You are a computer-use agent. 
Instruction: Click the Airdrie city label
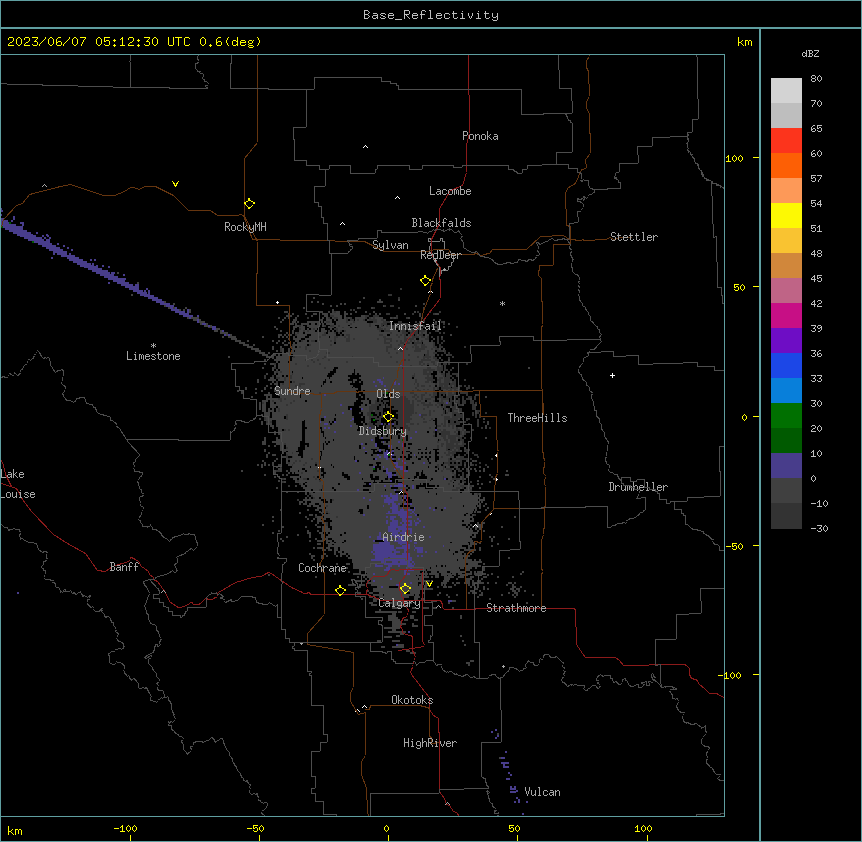click(x=403, y=537)
